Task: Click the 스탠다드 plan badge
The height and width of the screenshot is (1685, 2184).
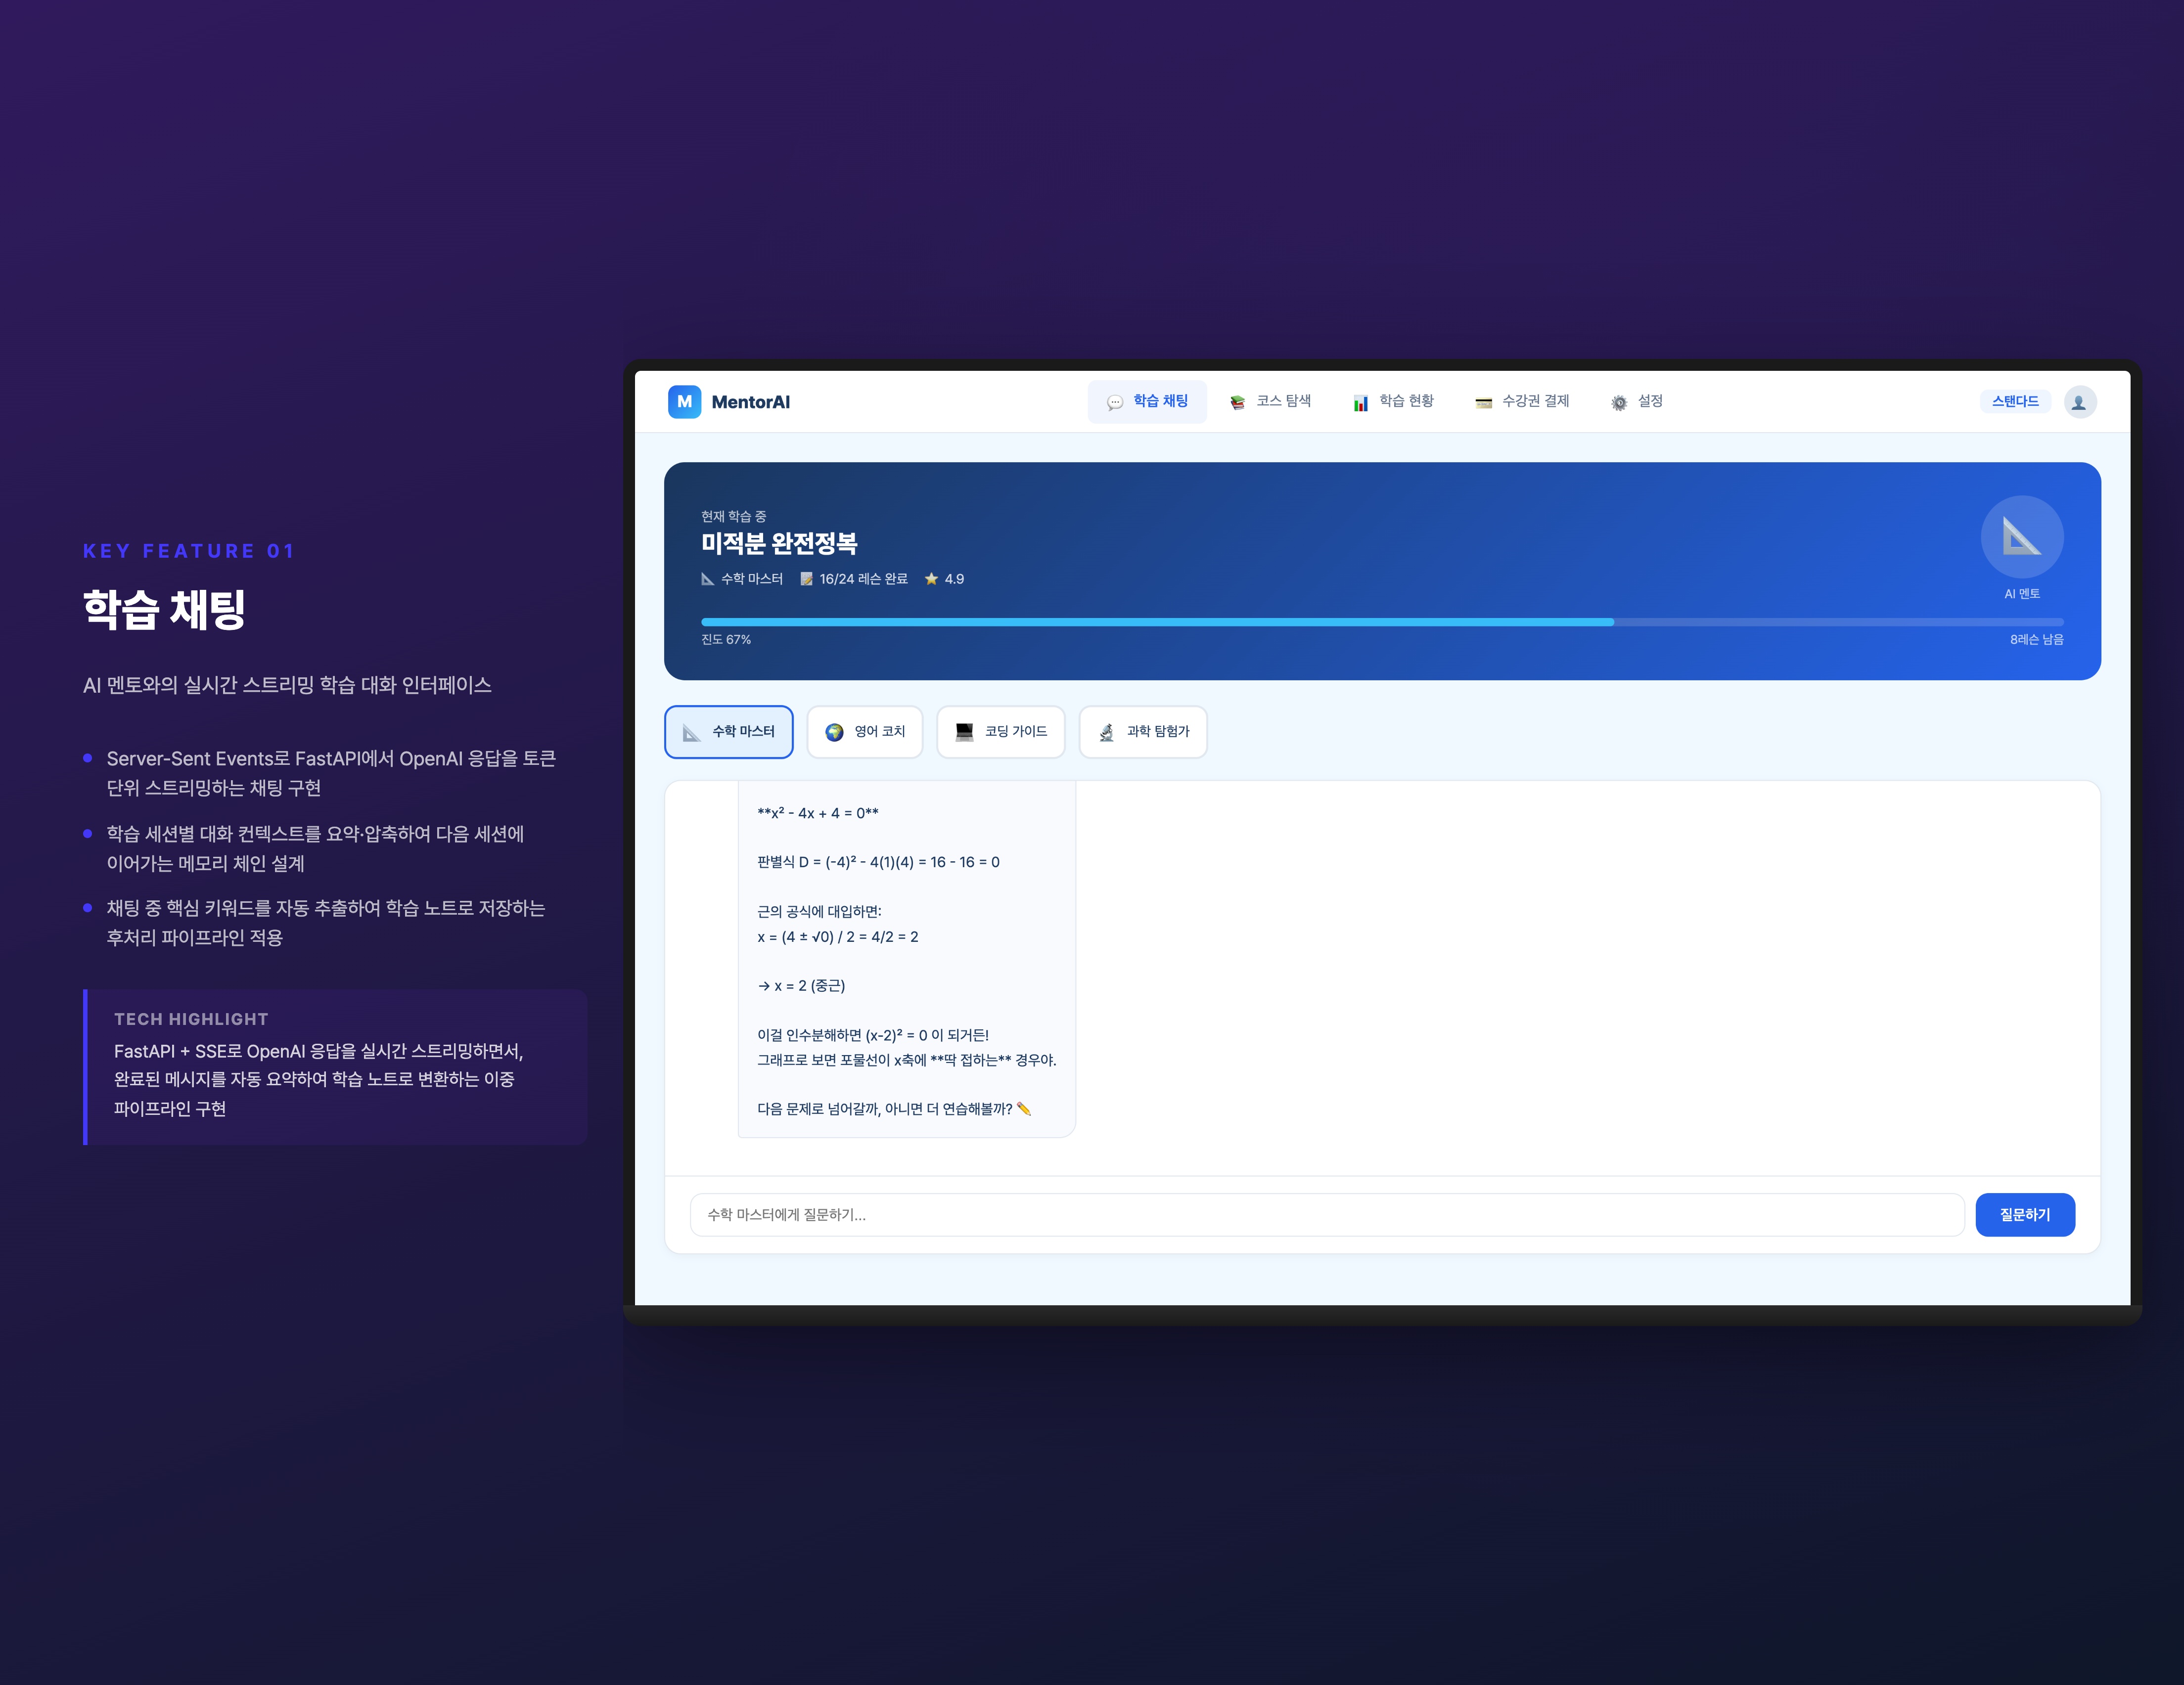Action: [x=2014, y=401]
